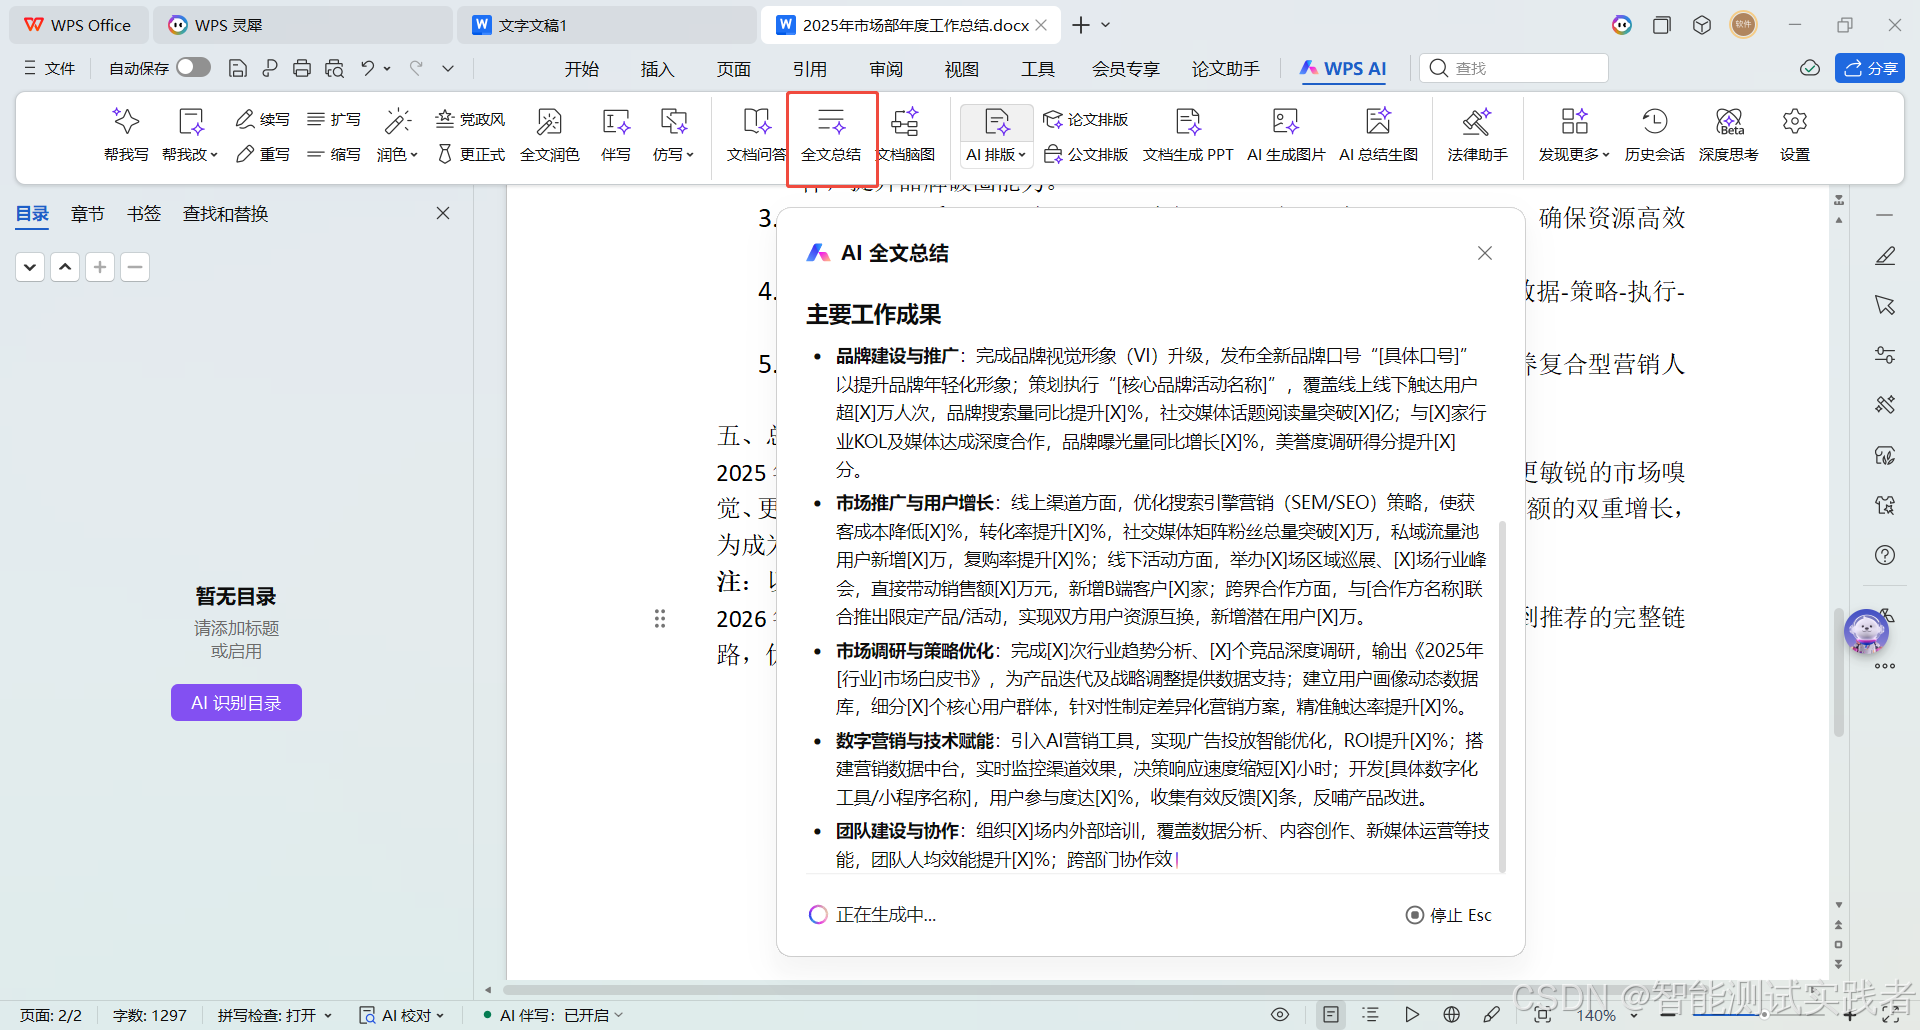Open the 润色 dropdown menu

pyautogui.click(x=397, y=154)
